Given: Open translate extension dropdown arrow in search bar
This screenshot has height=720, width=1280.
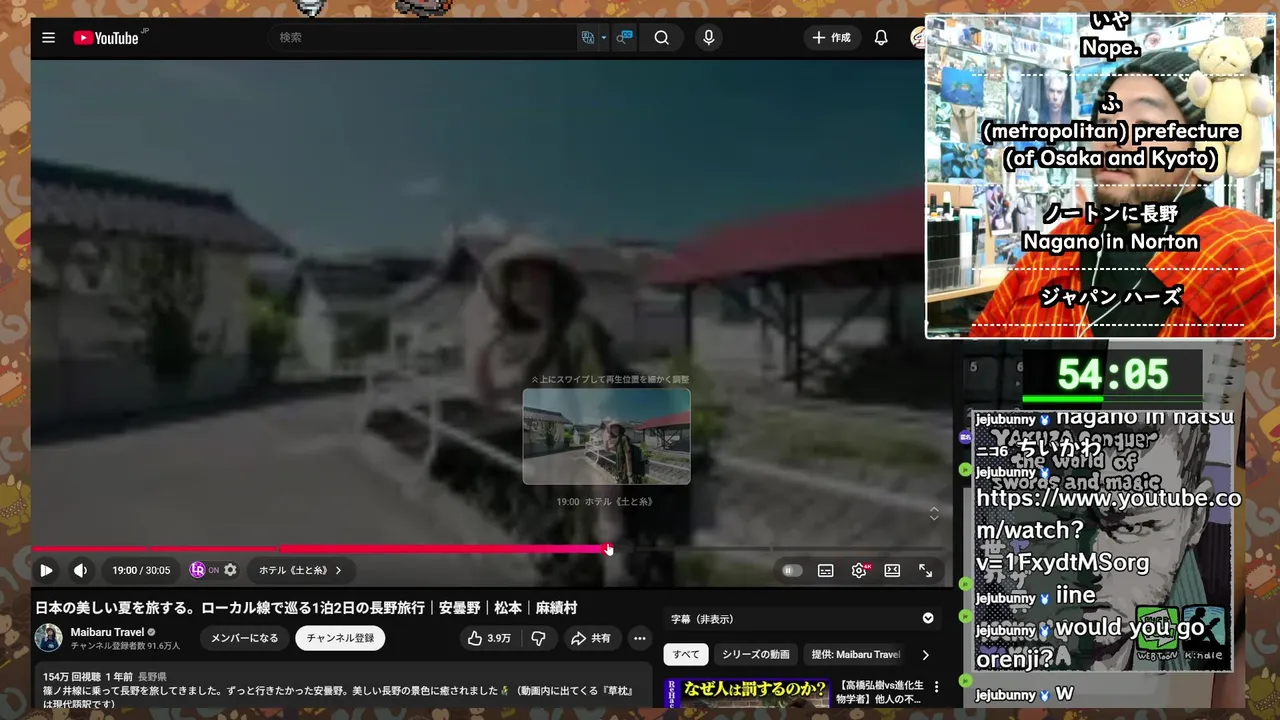Looking at the screenshot, I should pos(604,38).
